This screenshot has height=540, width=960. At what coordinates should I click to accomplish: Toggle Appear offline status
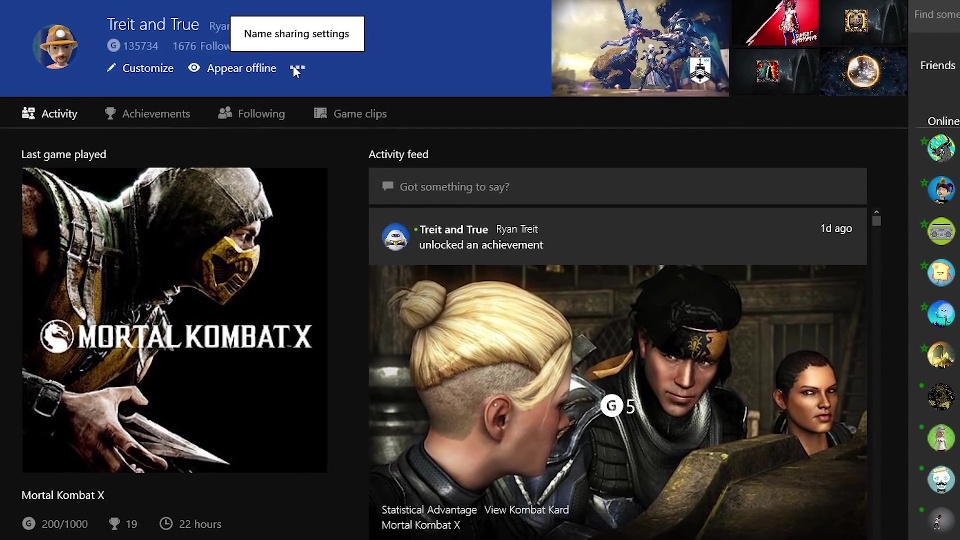point(232,68)
